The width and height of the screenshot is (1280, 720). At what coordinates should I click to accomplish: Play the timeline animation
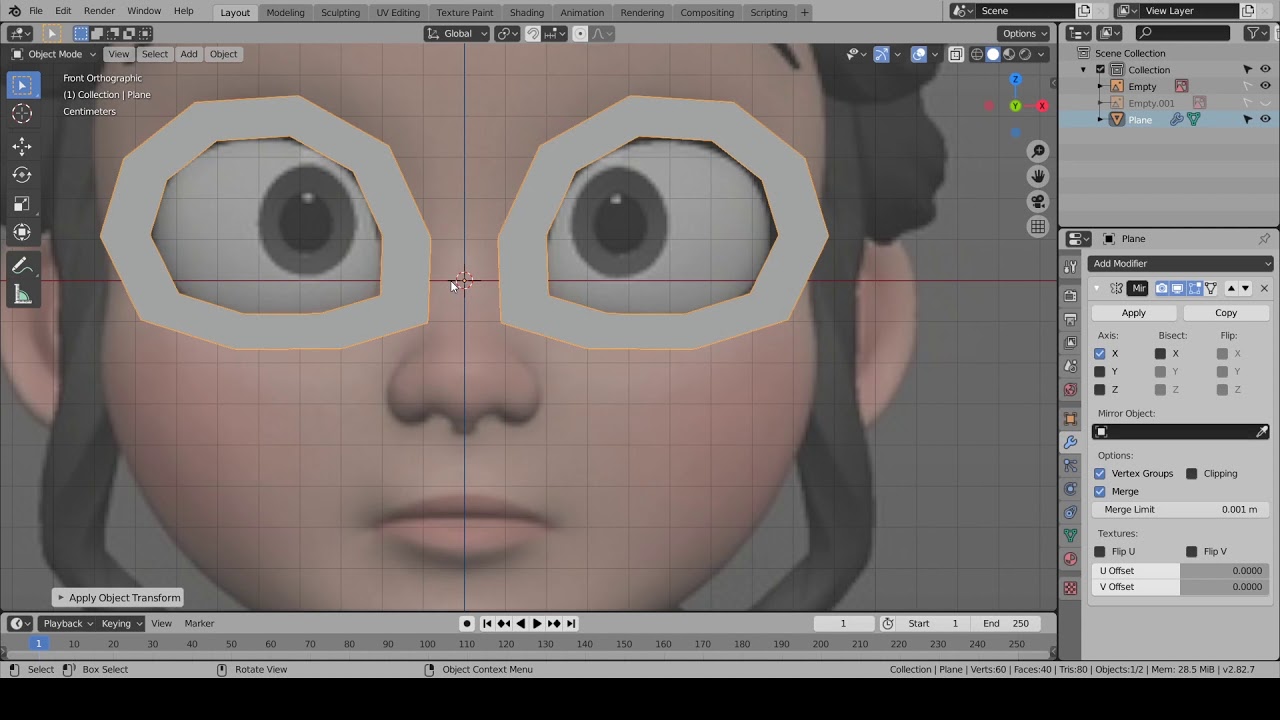point(537,624)
